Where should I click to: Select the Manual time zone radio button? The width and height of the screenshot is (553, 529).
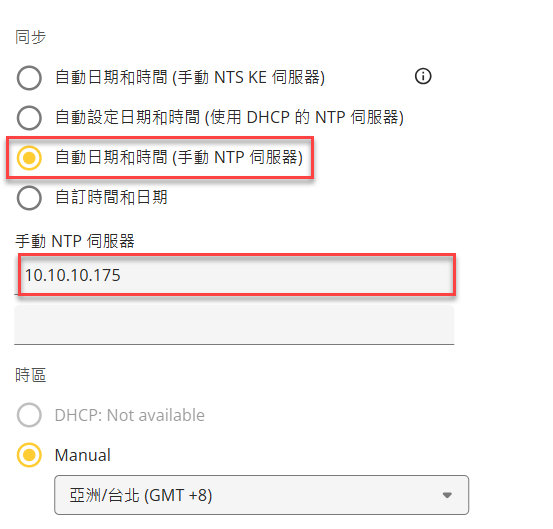tap(29, 455)
